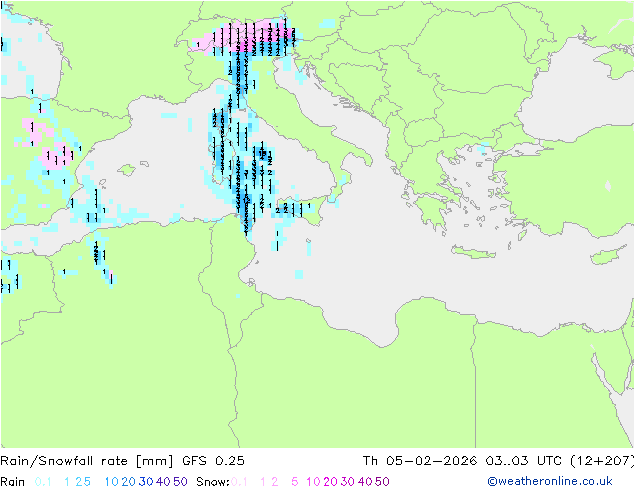Select the rain legend value 50

180,482
